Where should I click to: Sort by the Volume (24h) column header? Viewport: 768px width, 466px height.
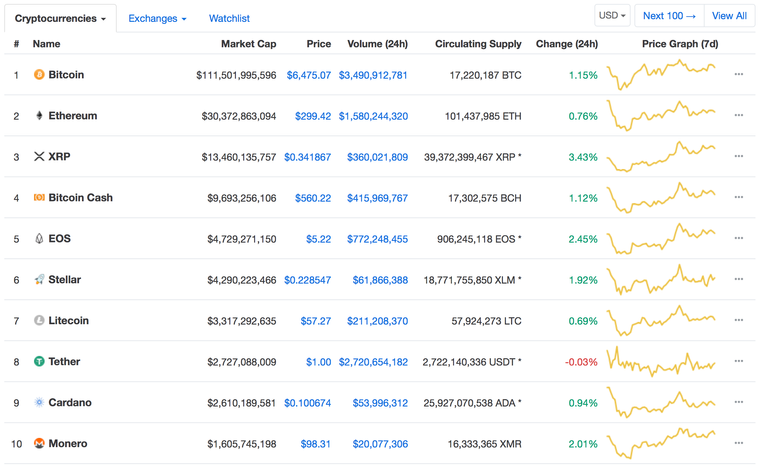pyautogui.click(x=378, y=44)
